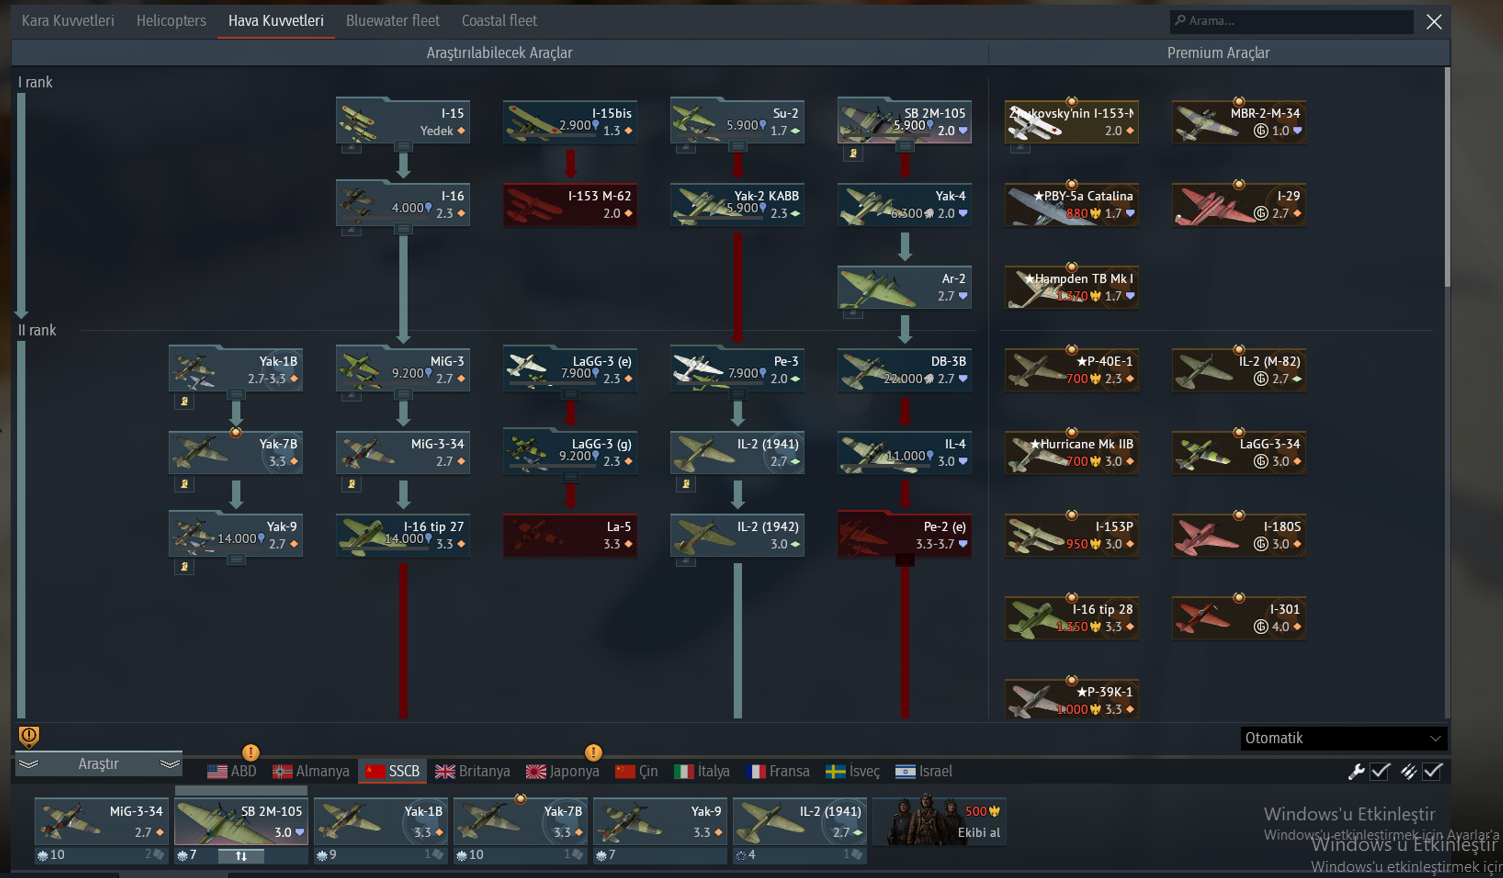Click the warning badge above ABD
This screenshot has height=878, width=1503.
click(250, 752)
